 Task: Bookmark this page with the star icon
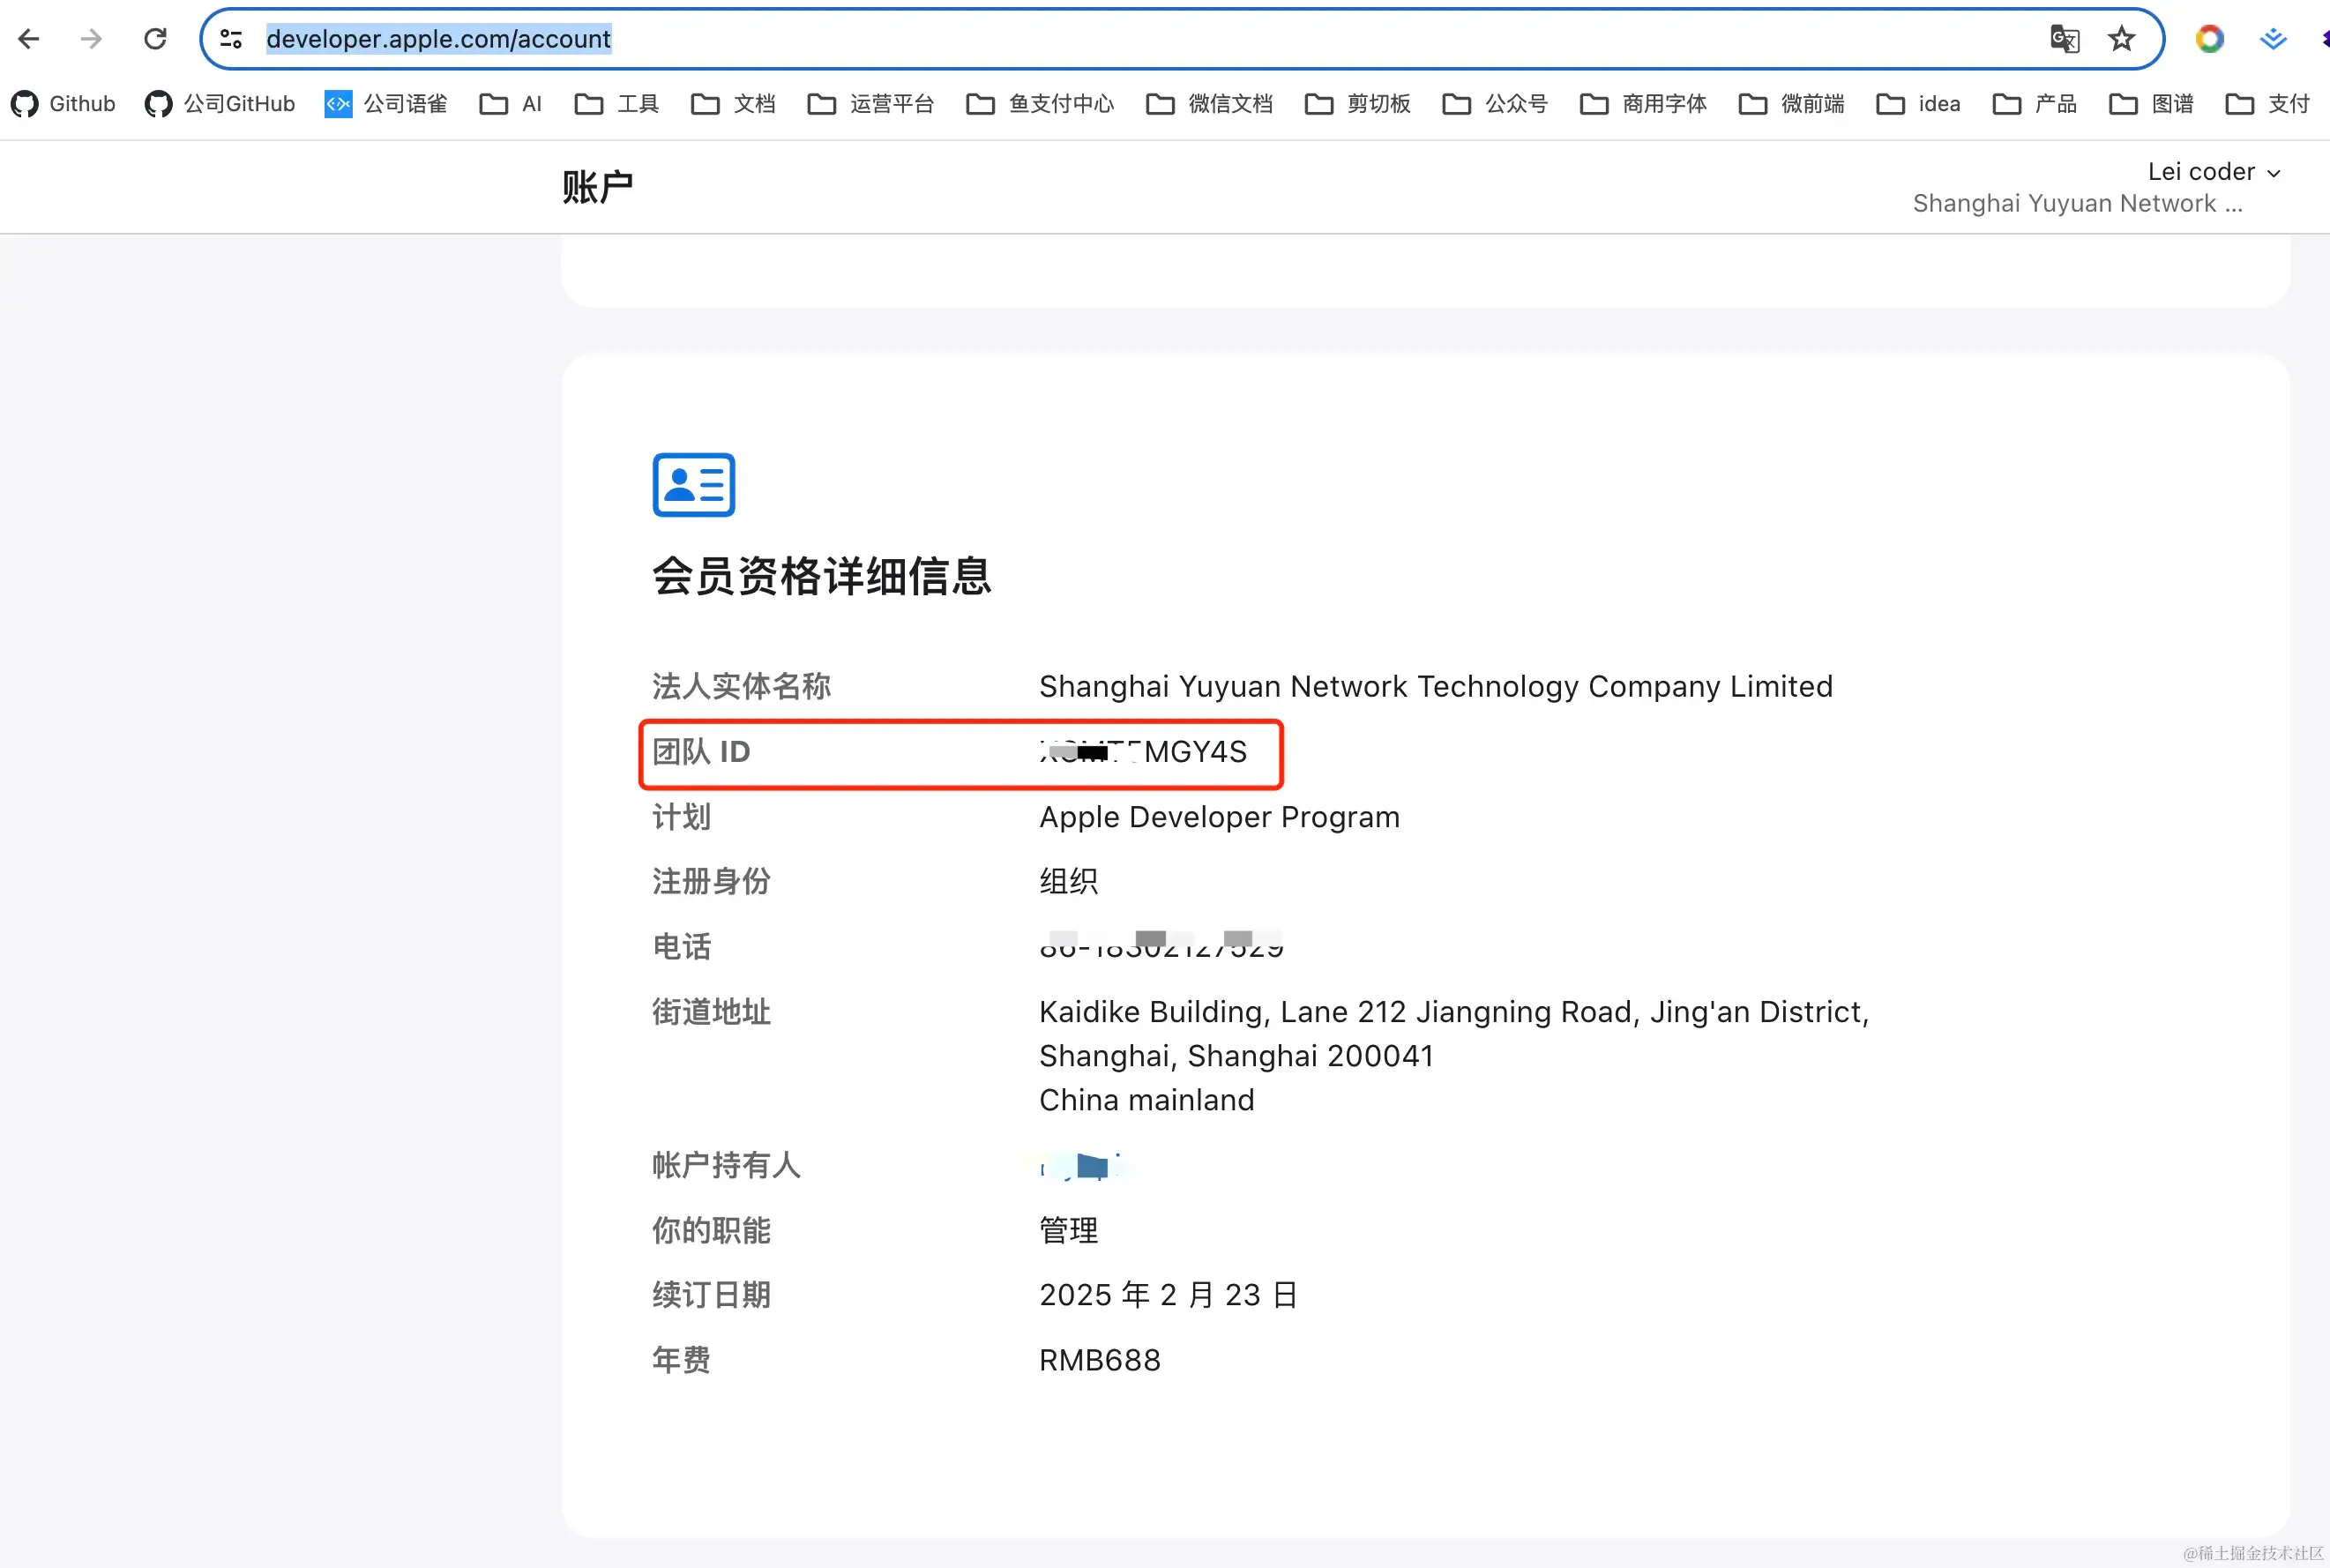pos(2121,39)
